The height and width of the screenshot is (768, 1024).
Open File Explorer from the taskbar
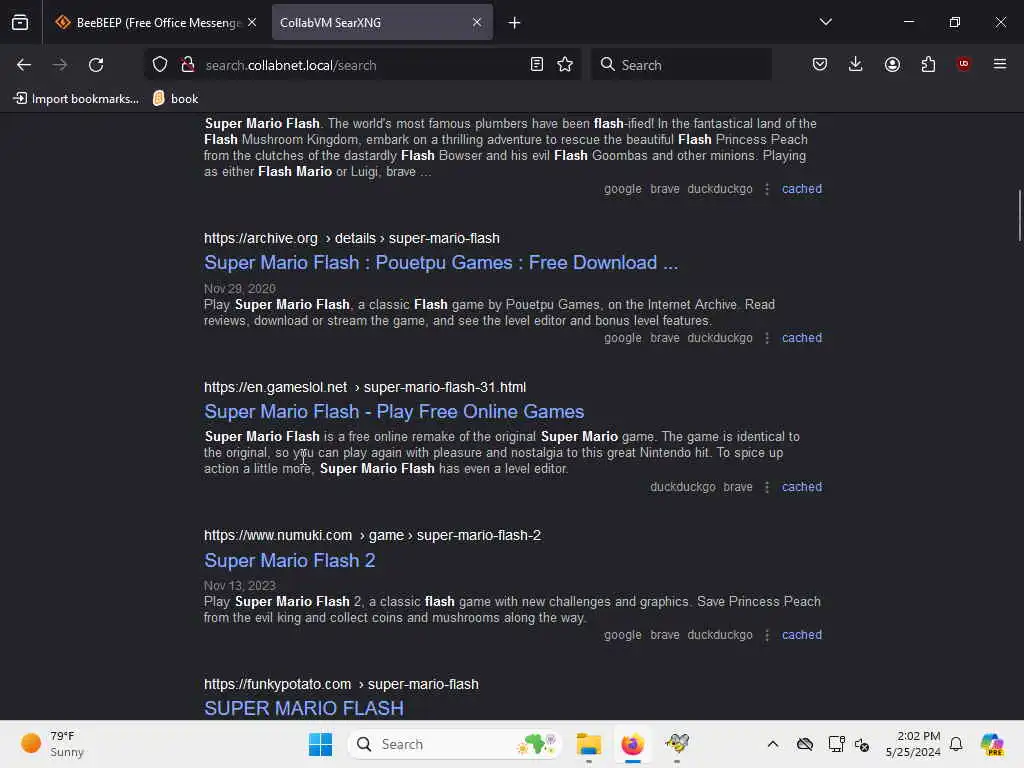point(588,744)
